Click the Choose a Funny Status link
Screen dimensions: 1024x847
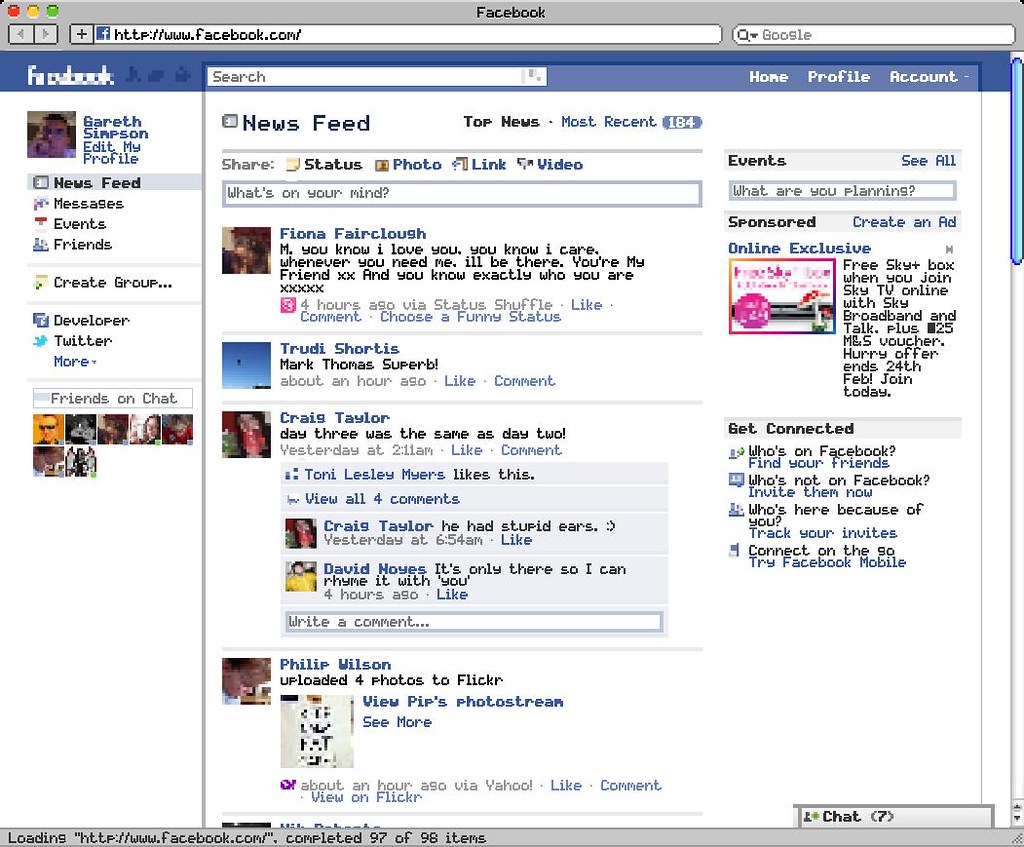470,317
